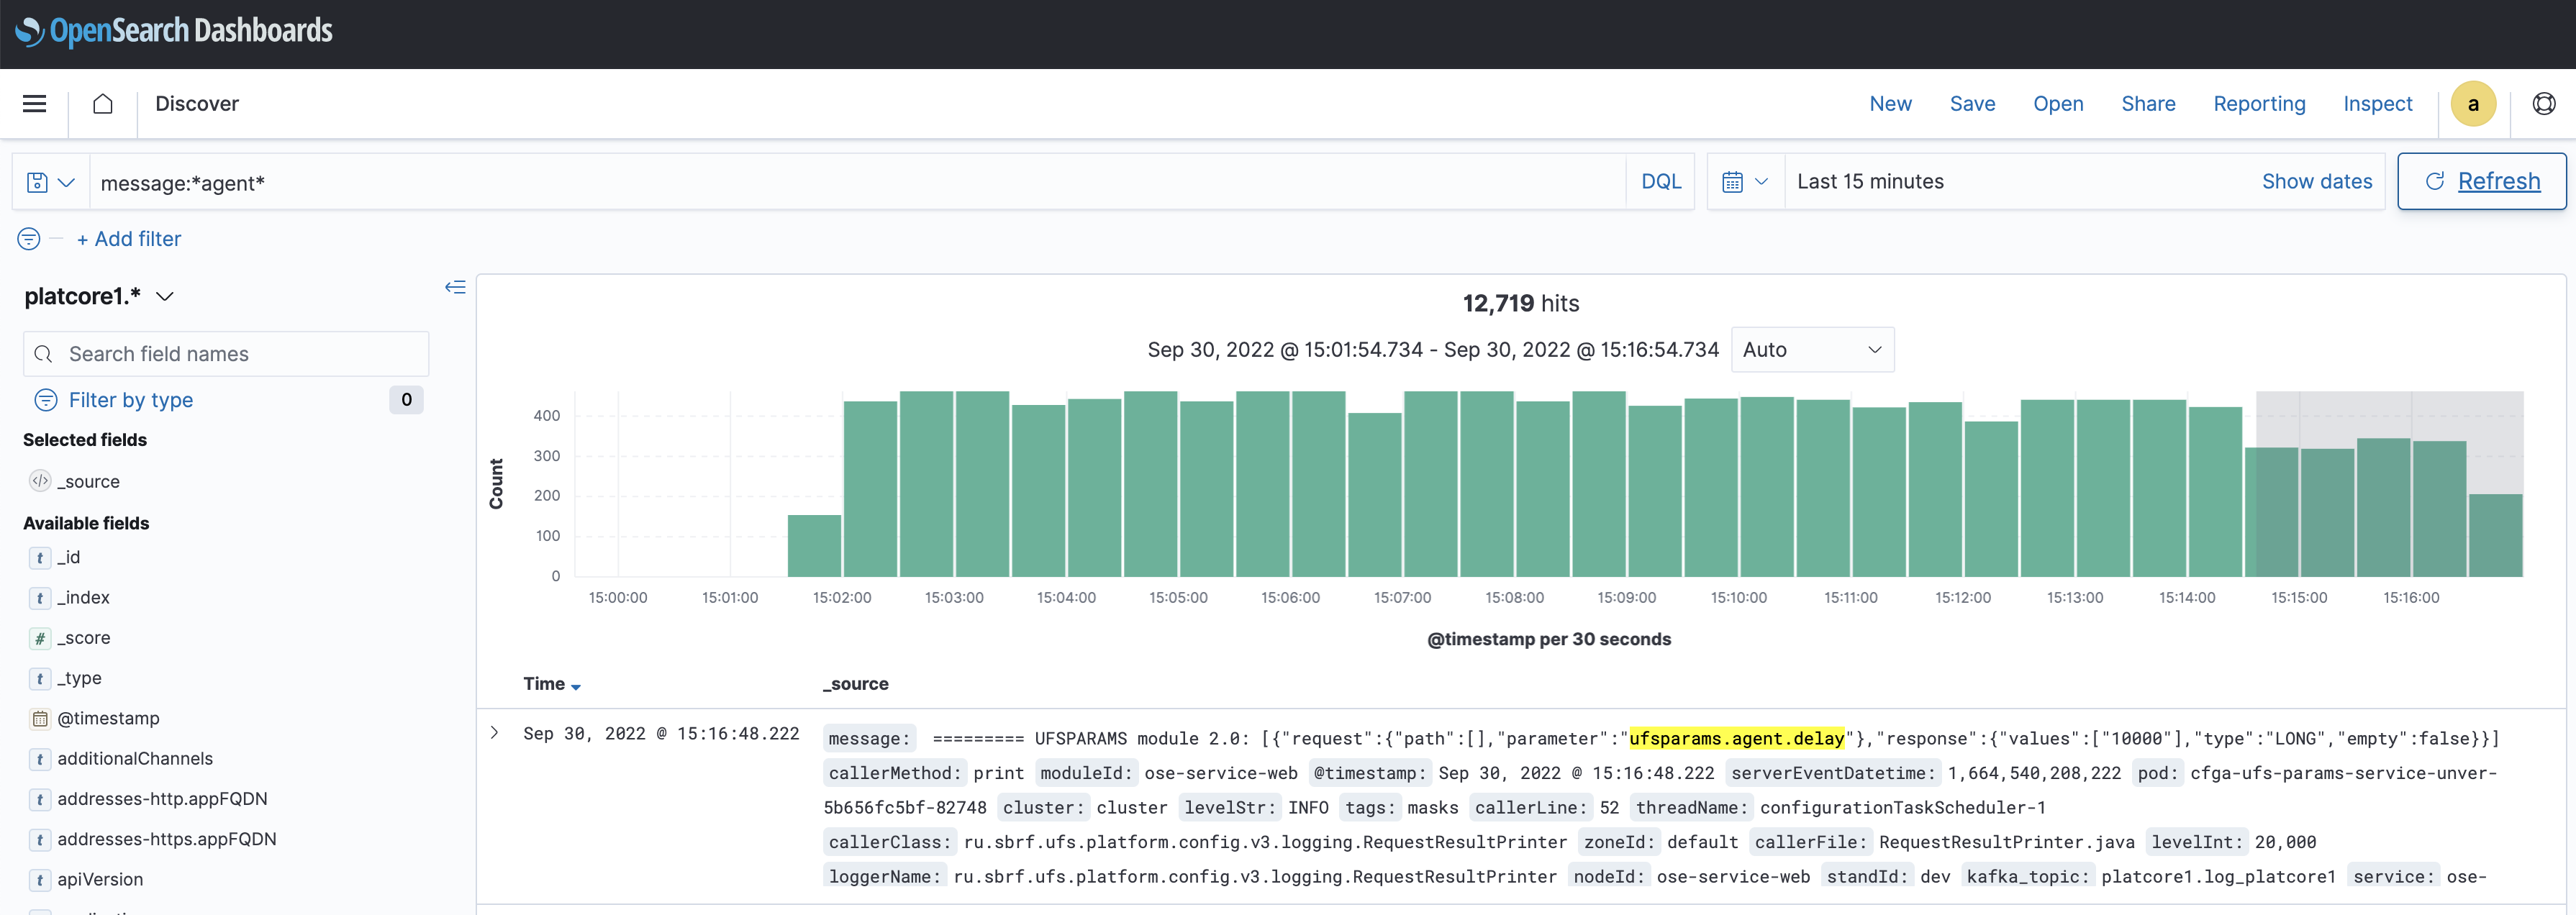This screenshot has width=2576, height=915.
Task: Click Show dates link
Action: point(2316,181)
